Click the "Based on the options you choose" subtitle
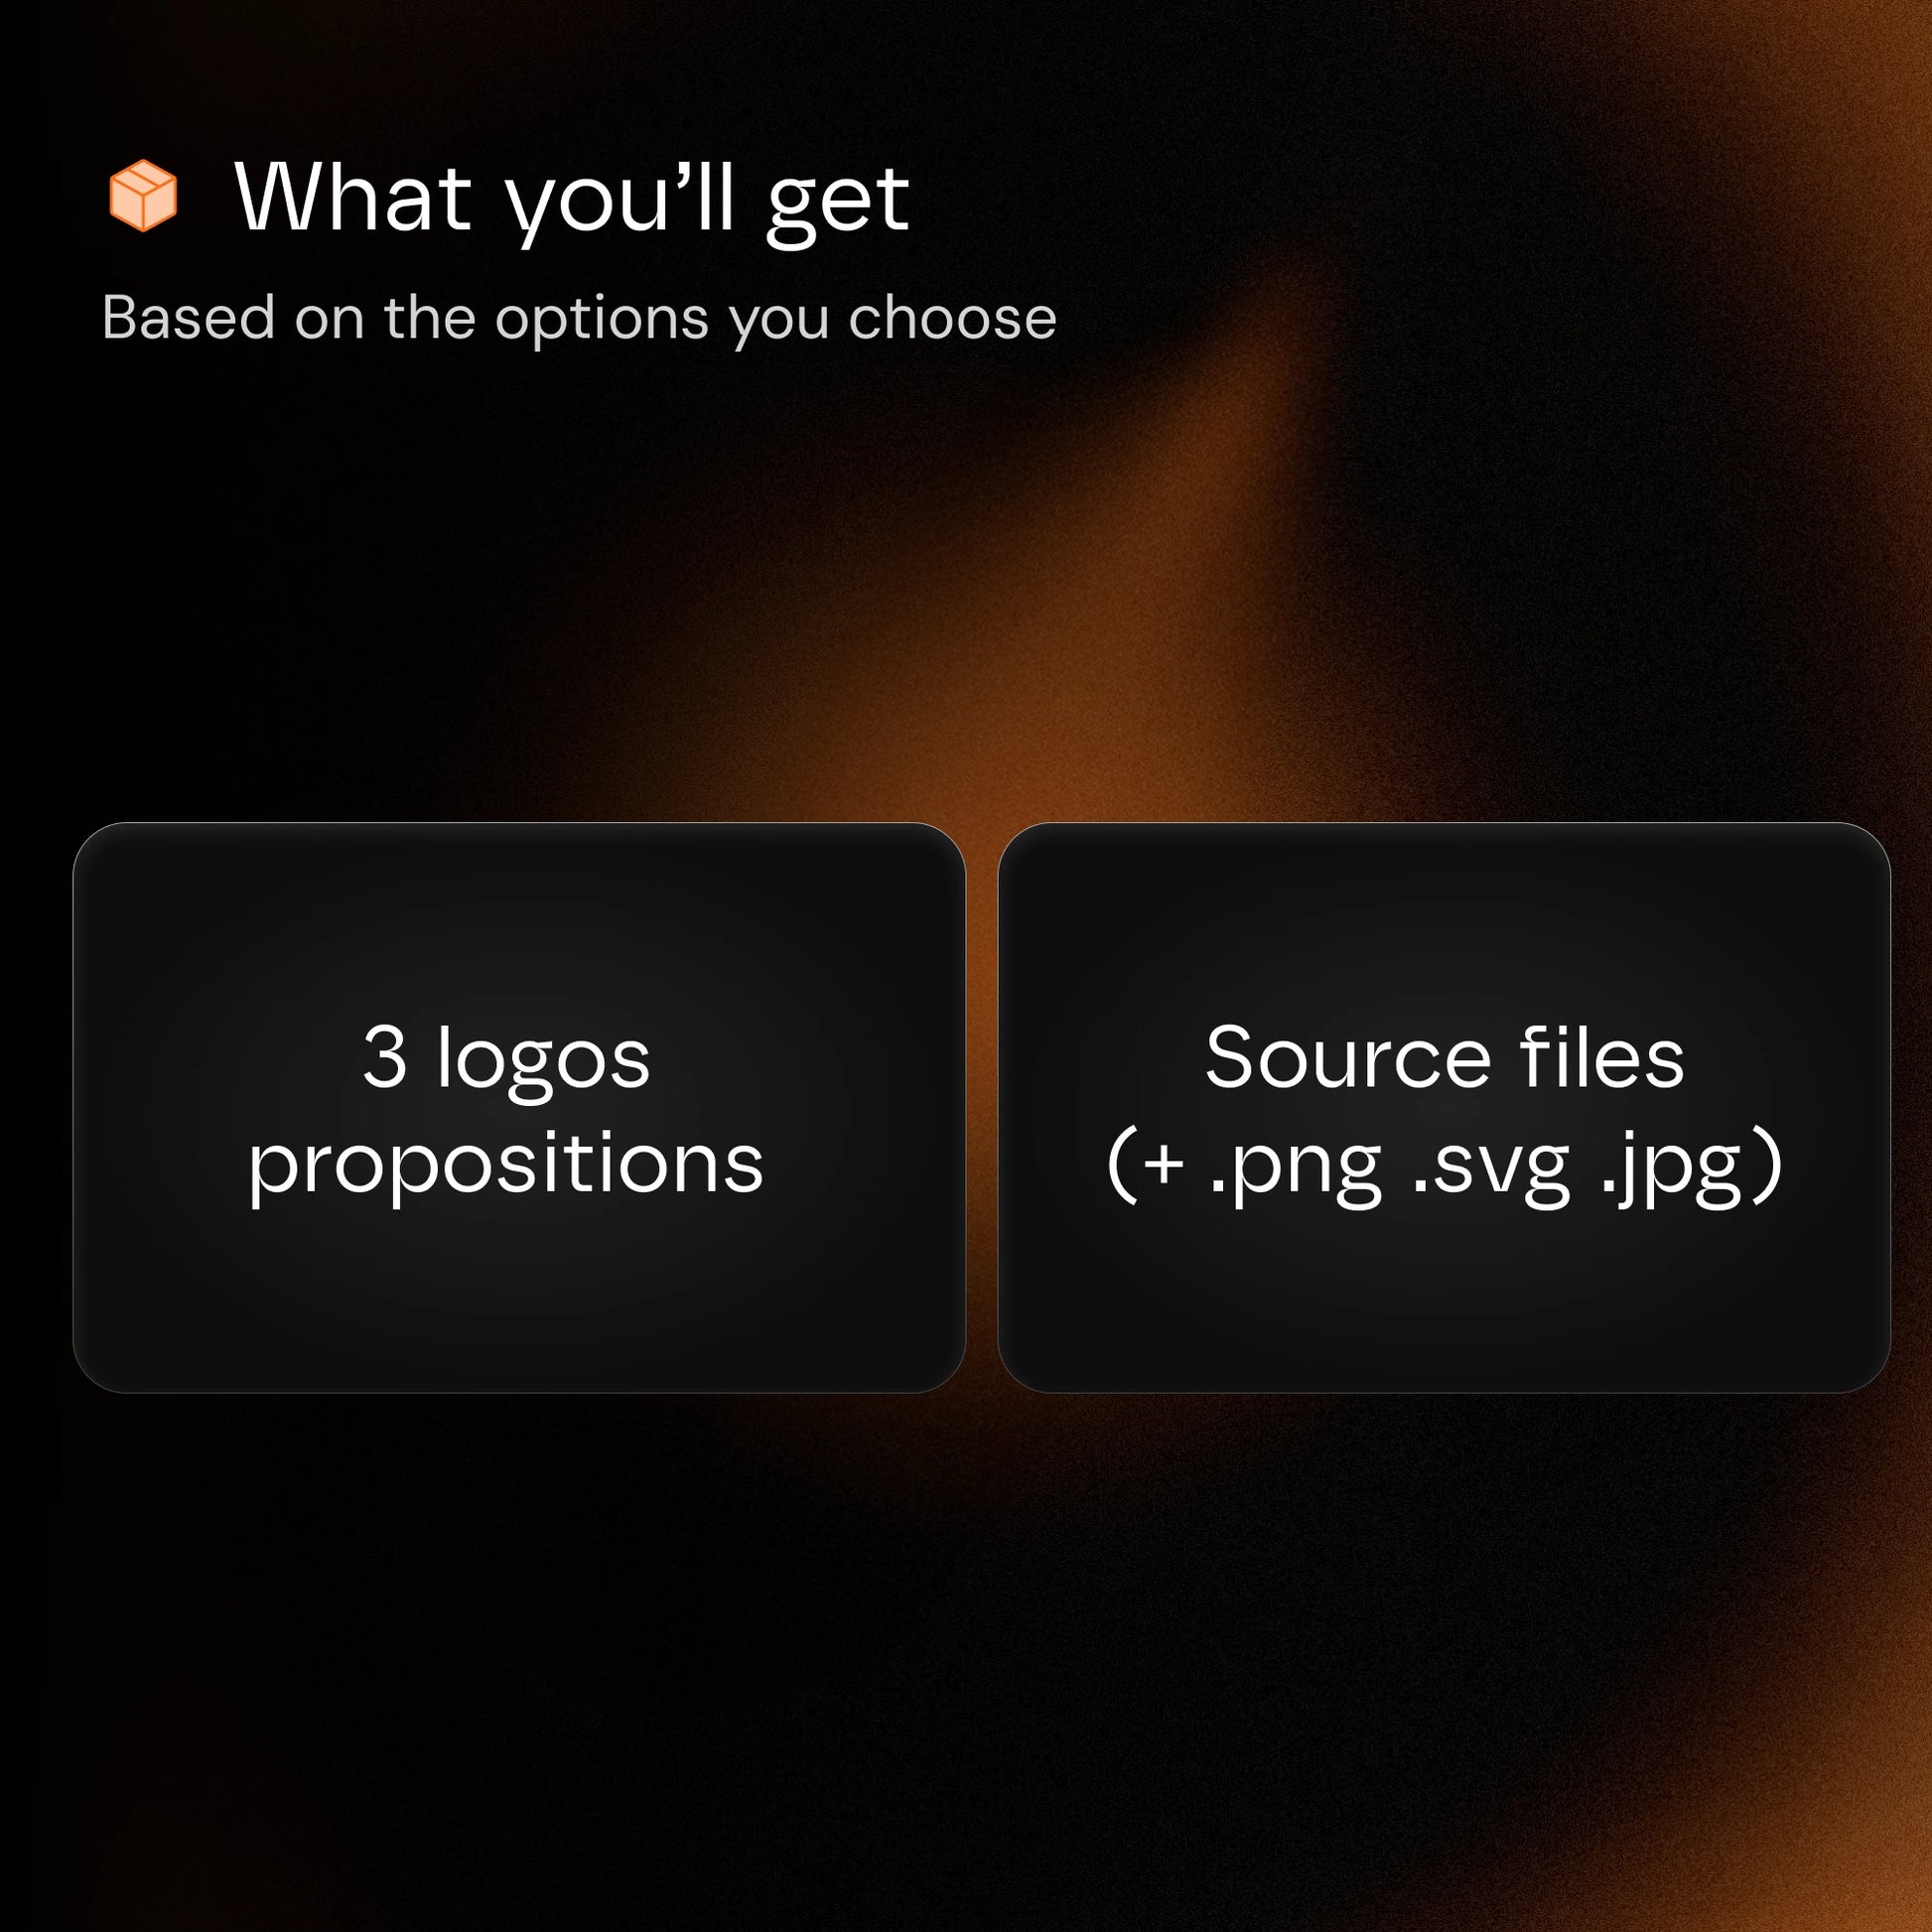The width and height of the screenshot is (1932, 1932). [x=579, y=319]
